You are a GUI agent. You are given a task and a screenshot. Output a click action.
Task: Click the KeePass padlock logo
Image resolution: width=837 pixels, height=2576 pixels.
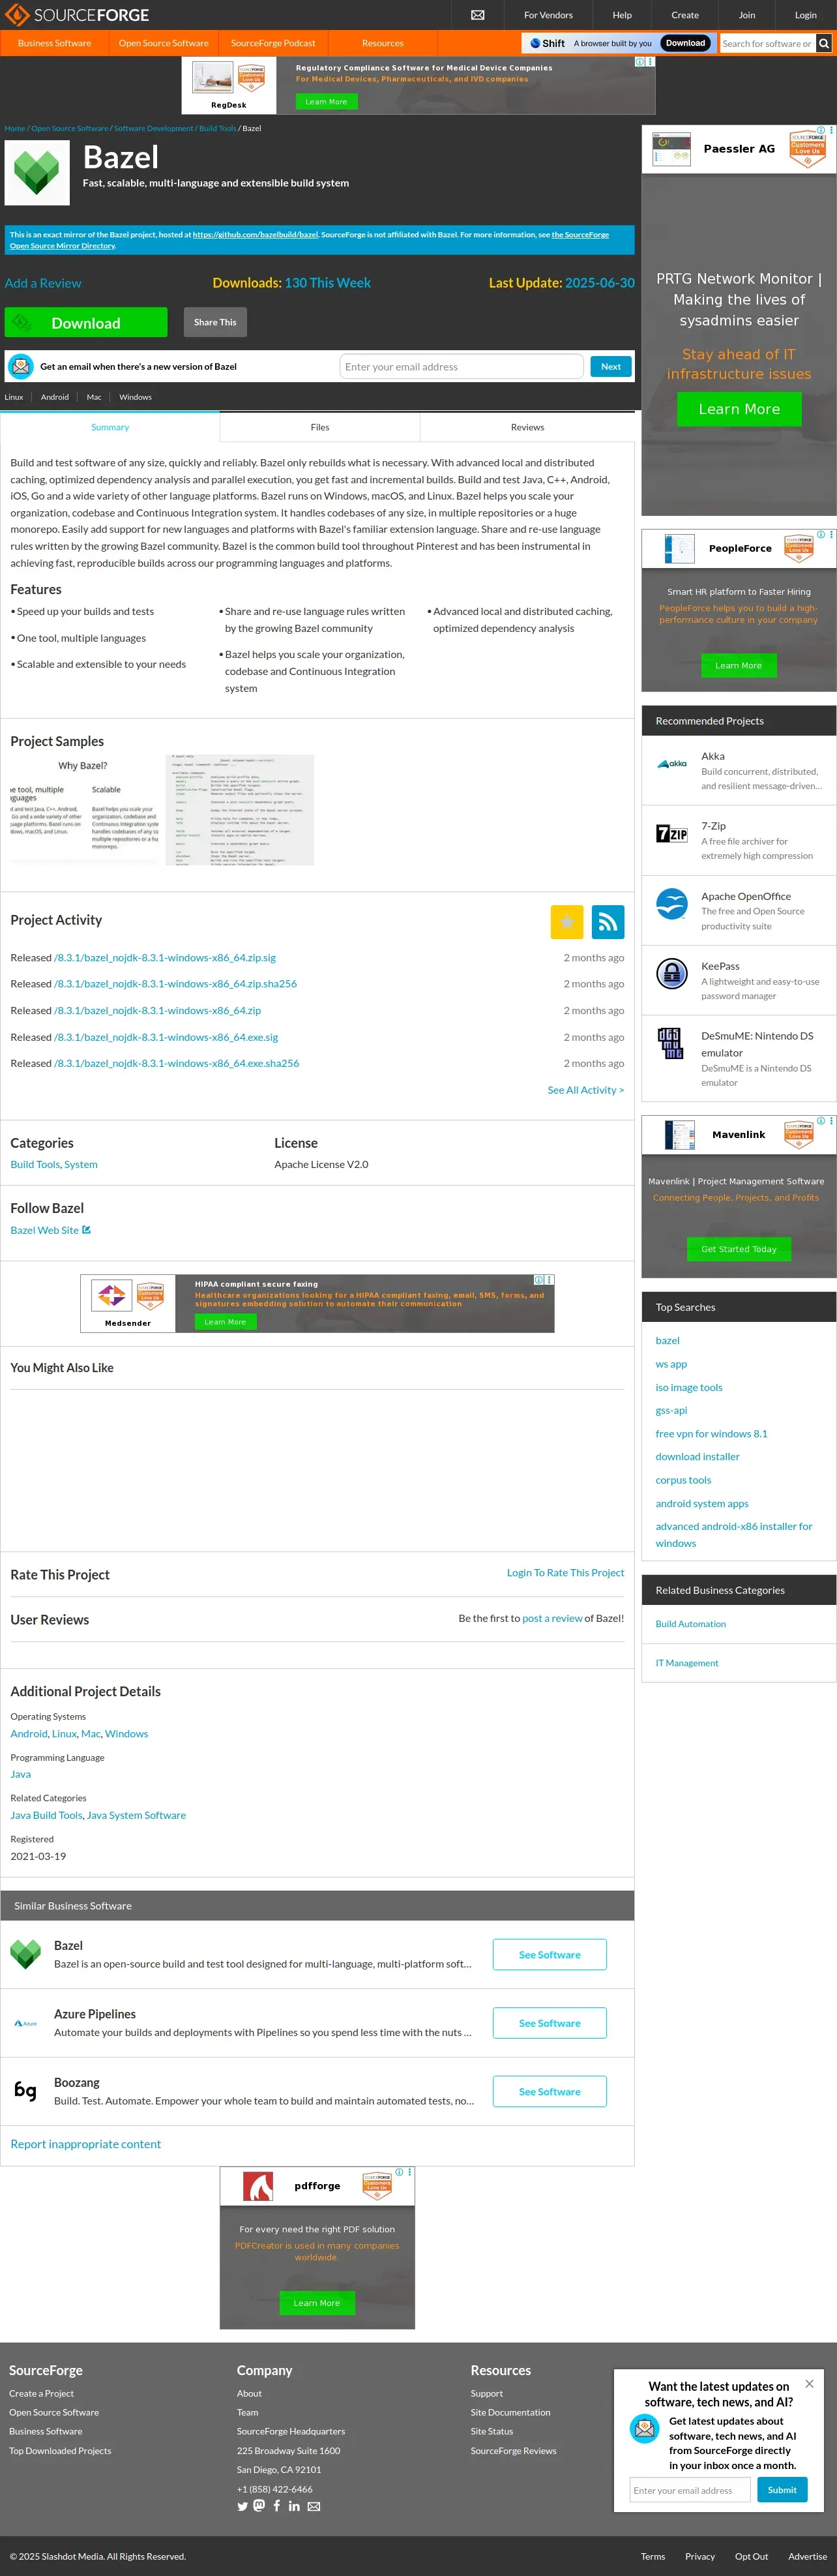point(672,973)
